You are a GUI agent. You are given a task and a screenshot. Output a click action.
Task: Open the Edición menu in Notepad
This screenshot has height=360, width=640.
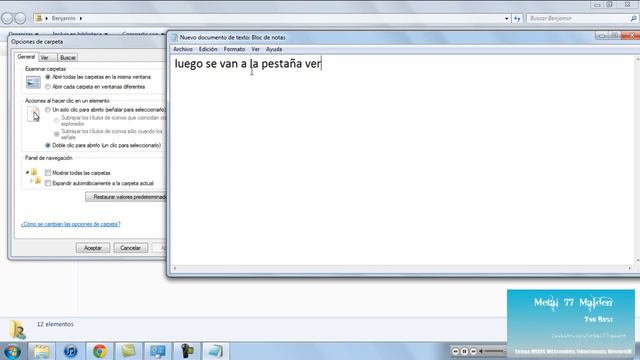208,49
